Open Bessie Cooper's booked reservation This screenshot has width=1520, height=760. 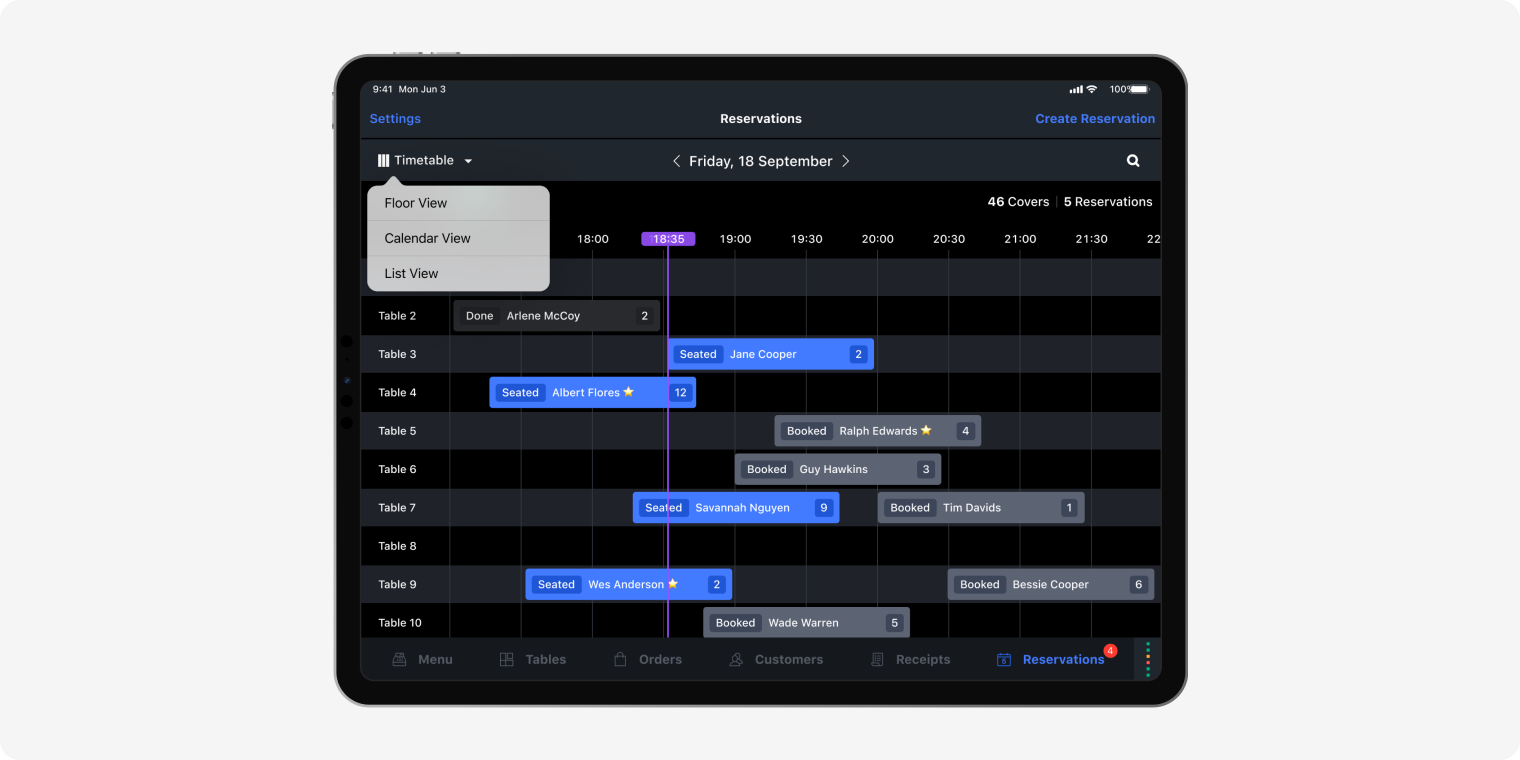1050,585
